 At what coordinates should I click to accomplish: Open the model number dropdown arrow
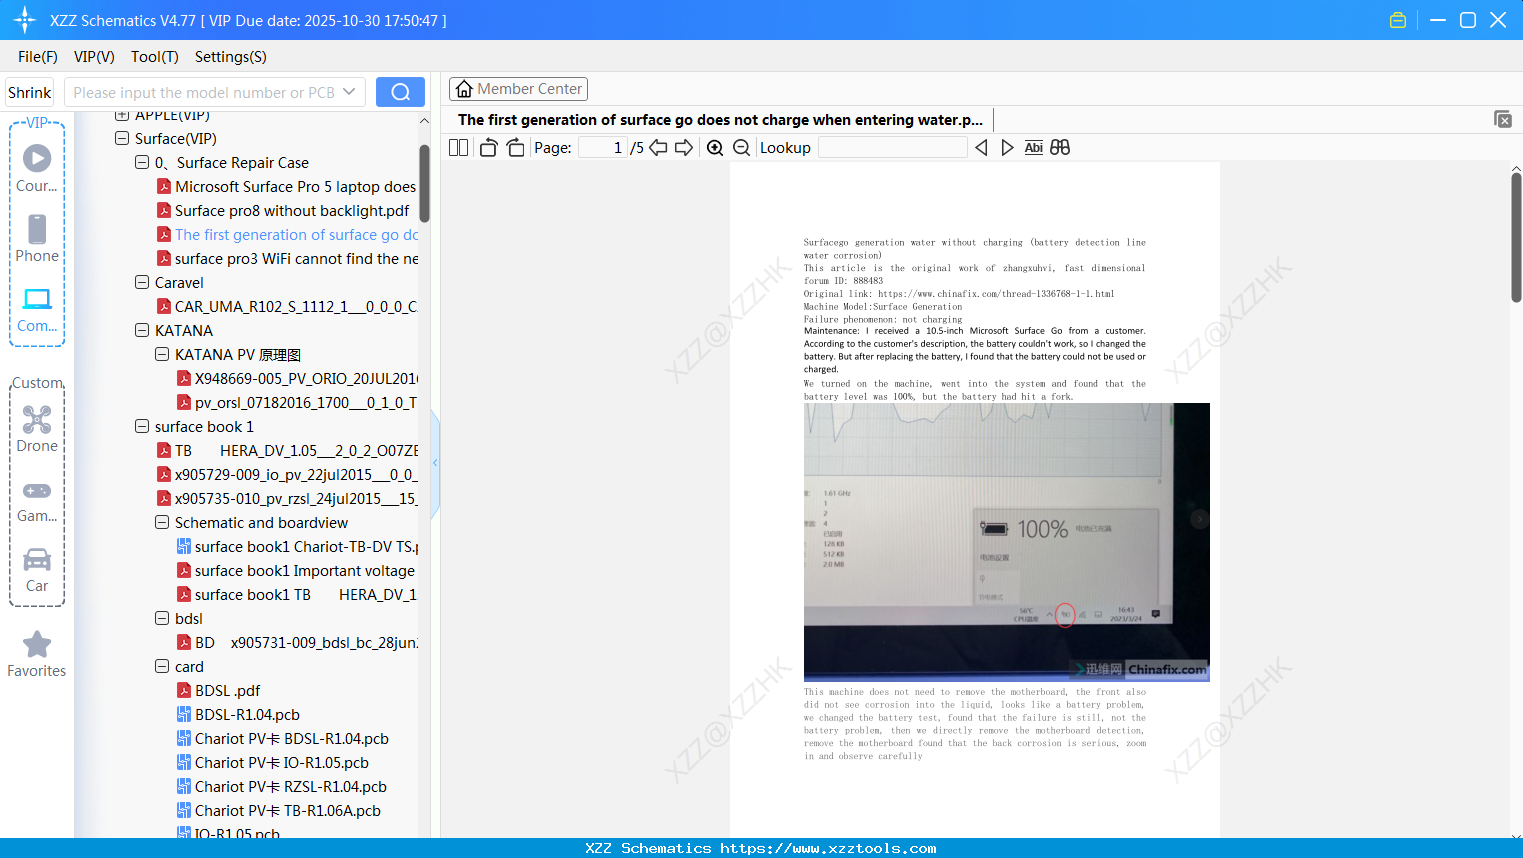click(349, 92)
